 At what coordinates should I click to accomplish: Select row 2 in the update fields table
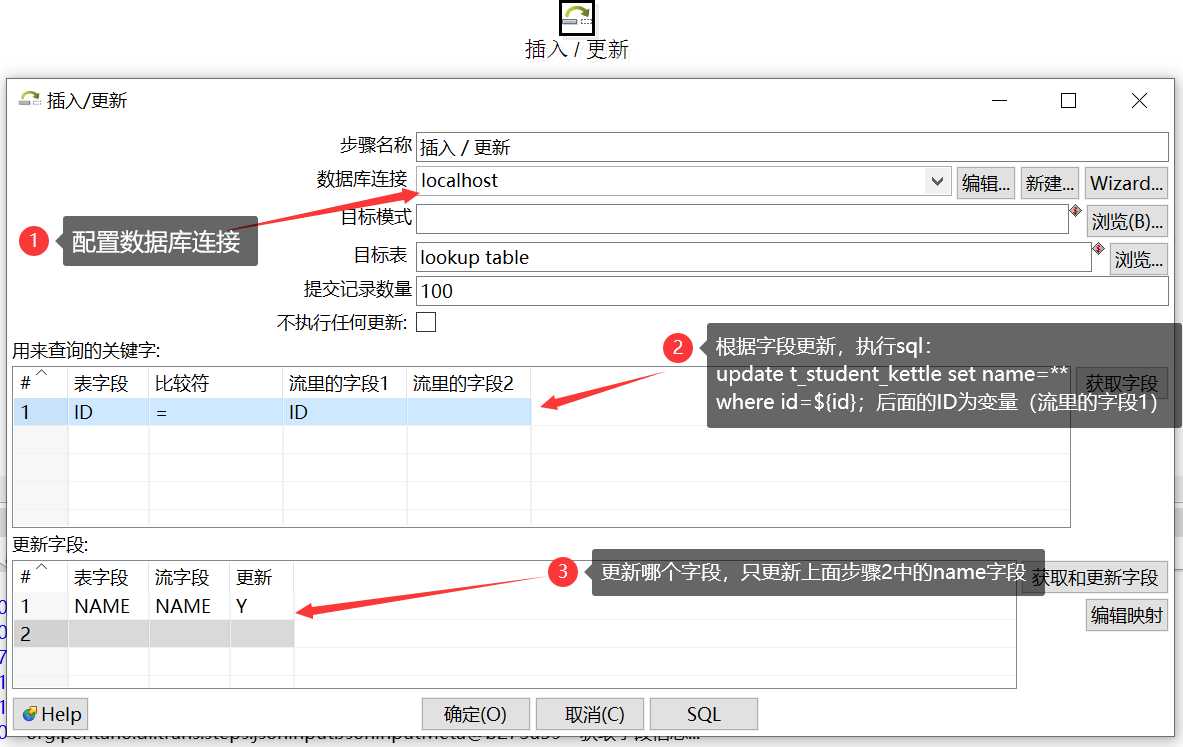pos(154,634)
